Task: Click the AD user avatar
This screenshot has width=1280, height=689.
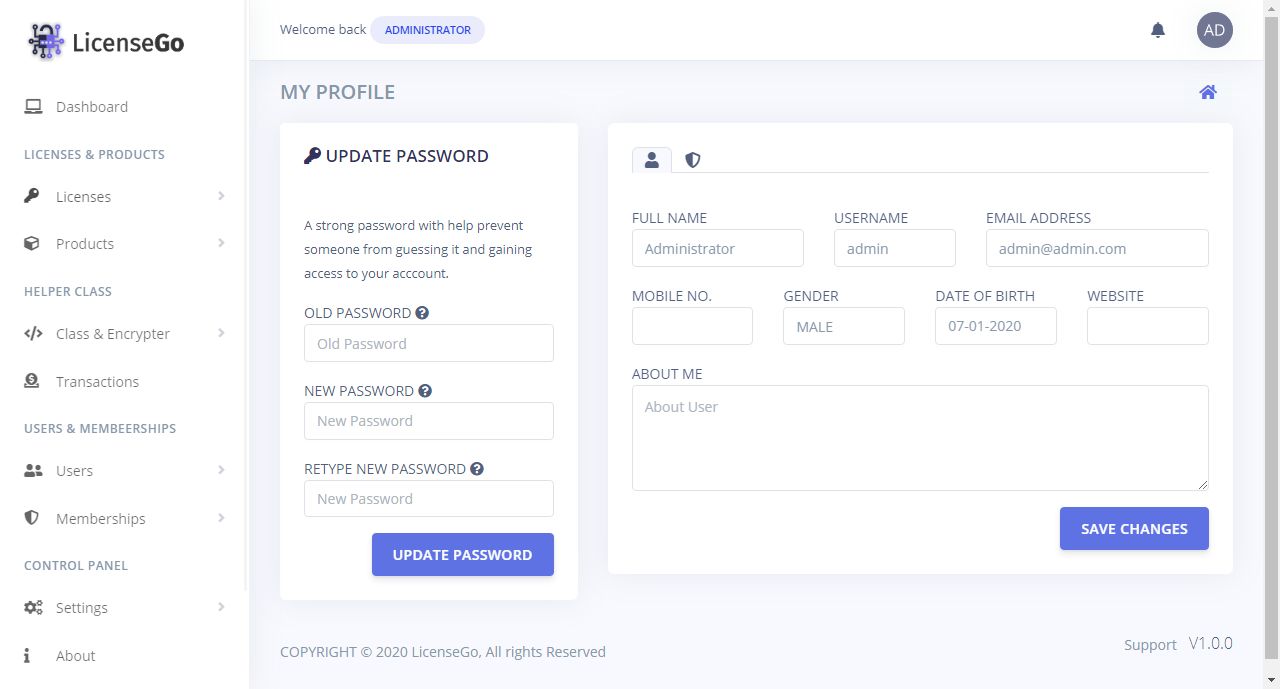Action: [1214, 30]
